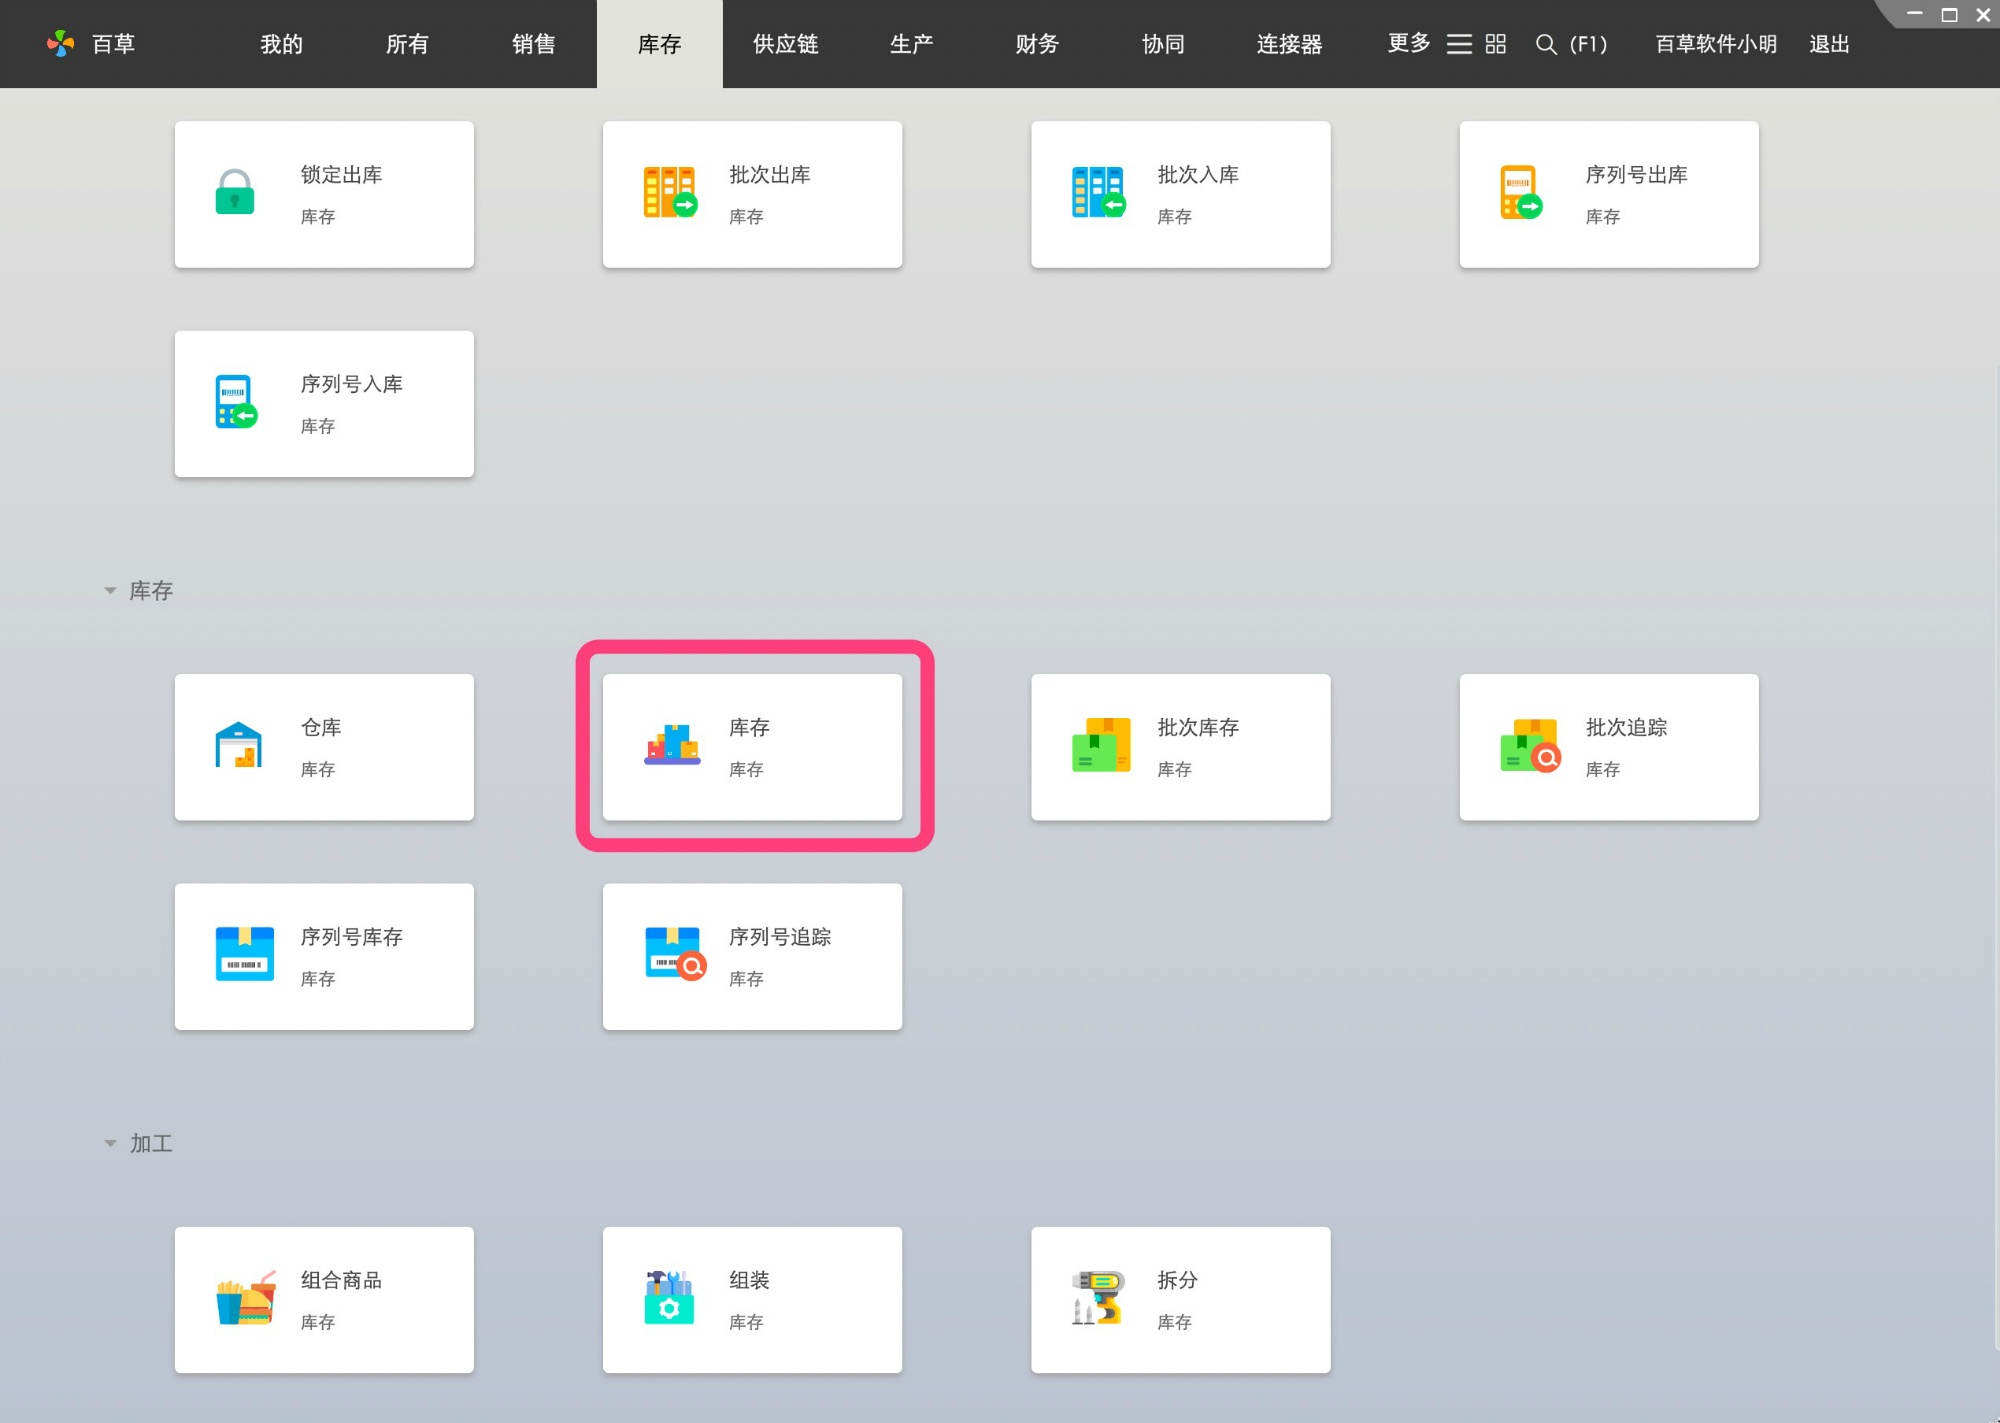Open the 组装 card title
This screenshot has height=1423, width=2000.
click(x=749, y=1281)
